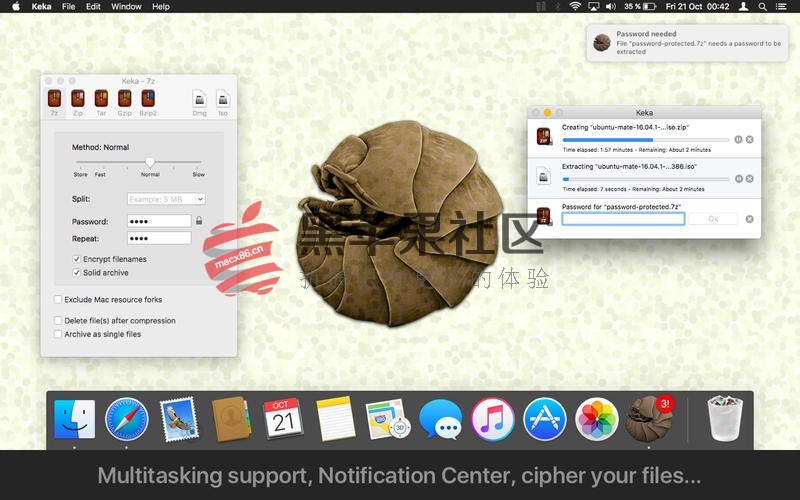Viewport: 800px width, 500px height.
Task: Open the Window menu
Action: pyautogui.click(x=126, y=7)
